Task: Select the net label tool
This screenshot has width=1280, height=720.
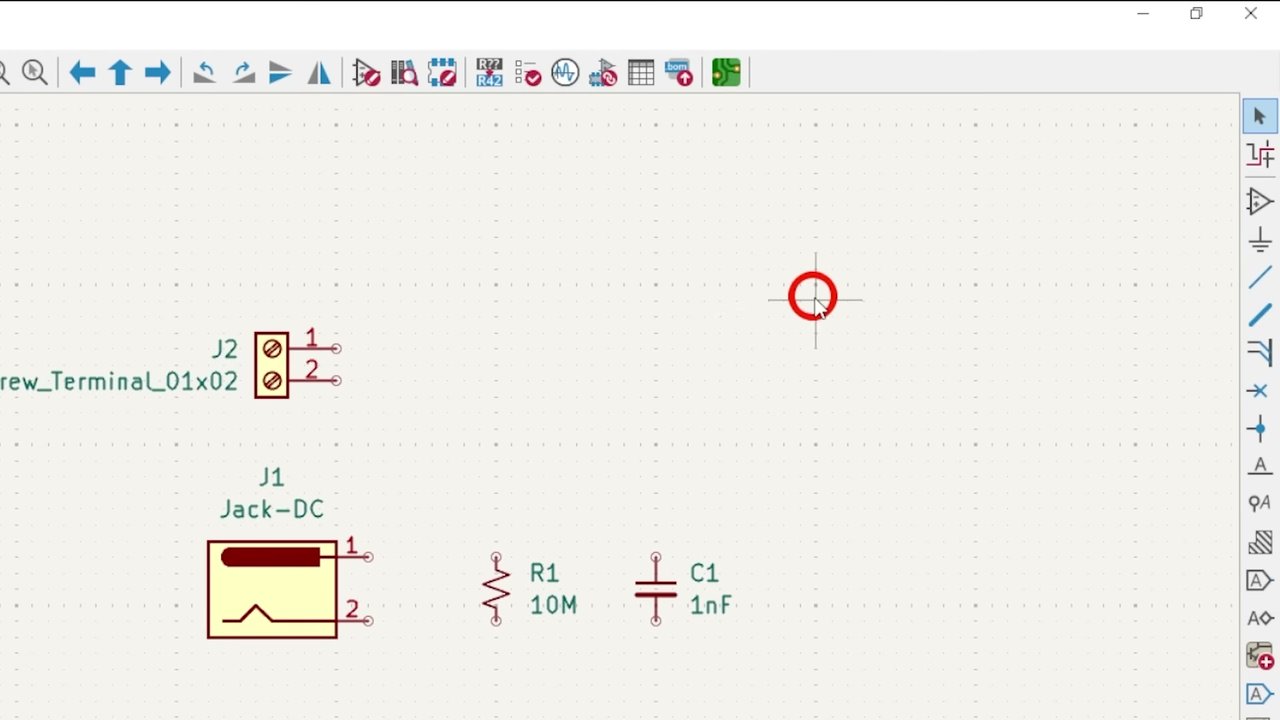Action: click(x=1259, y=466)
